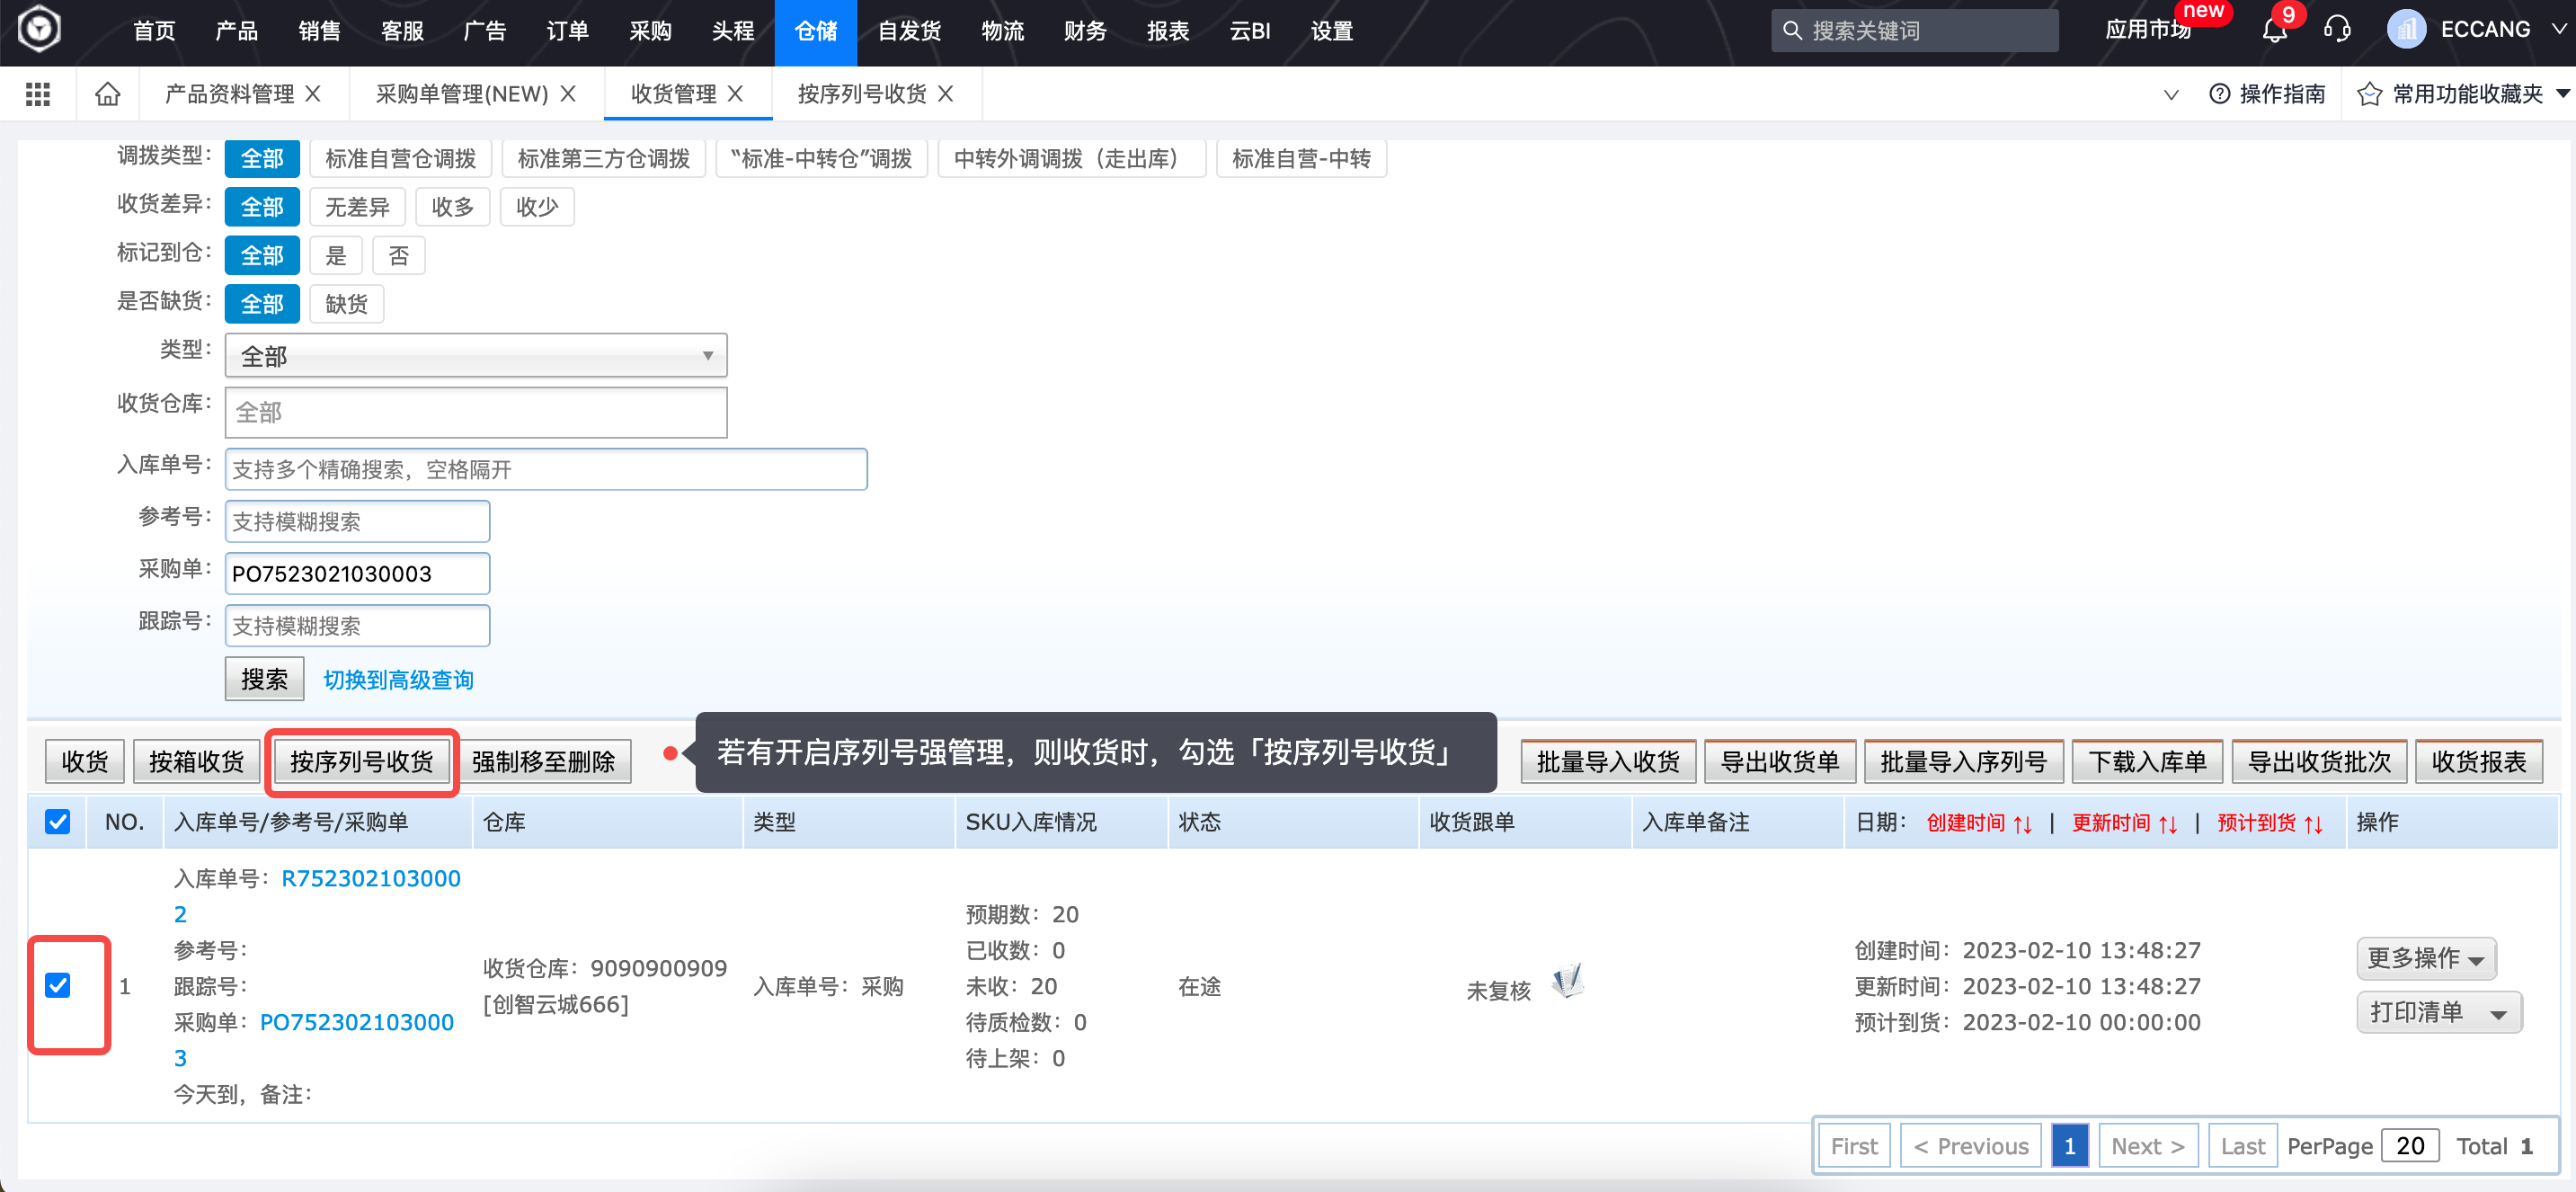Click the search magnifier icon

1791,30
